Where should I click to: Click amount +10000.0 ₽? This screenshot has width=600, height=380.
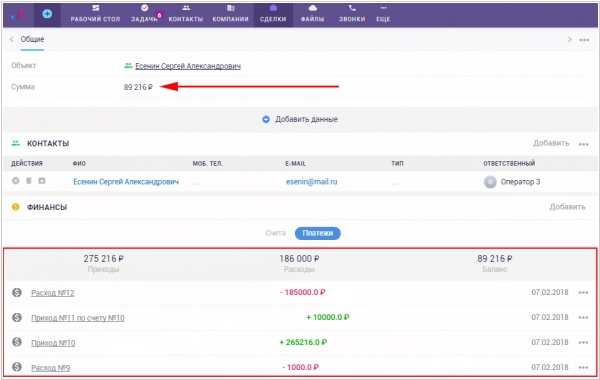tap(328, 317)
